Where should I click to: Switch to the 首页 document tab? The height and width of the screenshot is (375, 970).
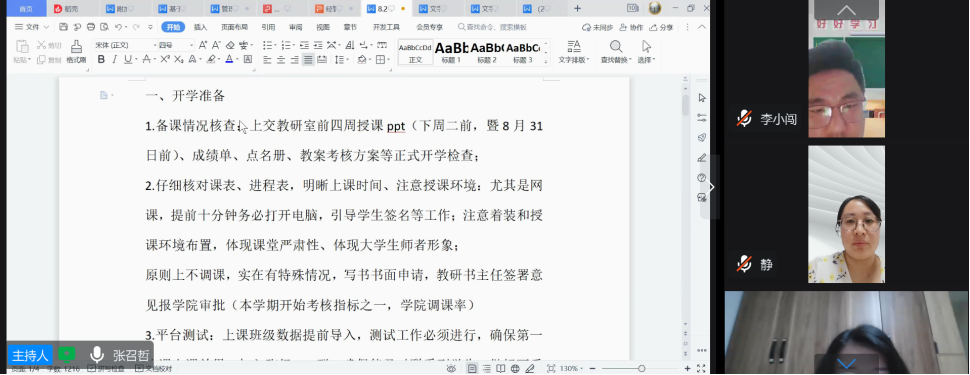tap(26, 9)
